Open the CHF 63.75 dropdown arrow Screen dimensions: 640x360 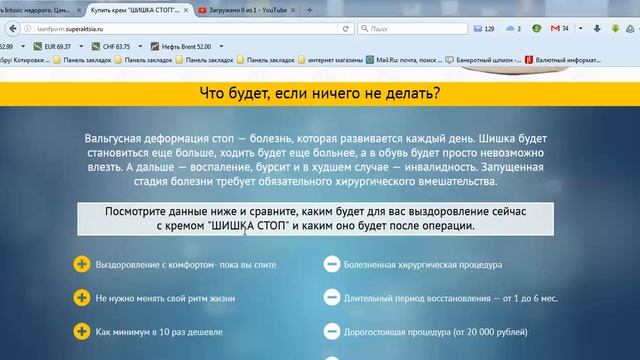(x=140, y=47)
